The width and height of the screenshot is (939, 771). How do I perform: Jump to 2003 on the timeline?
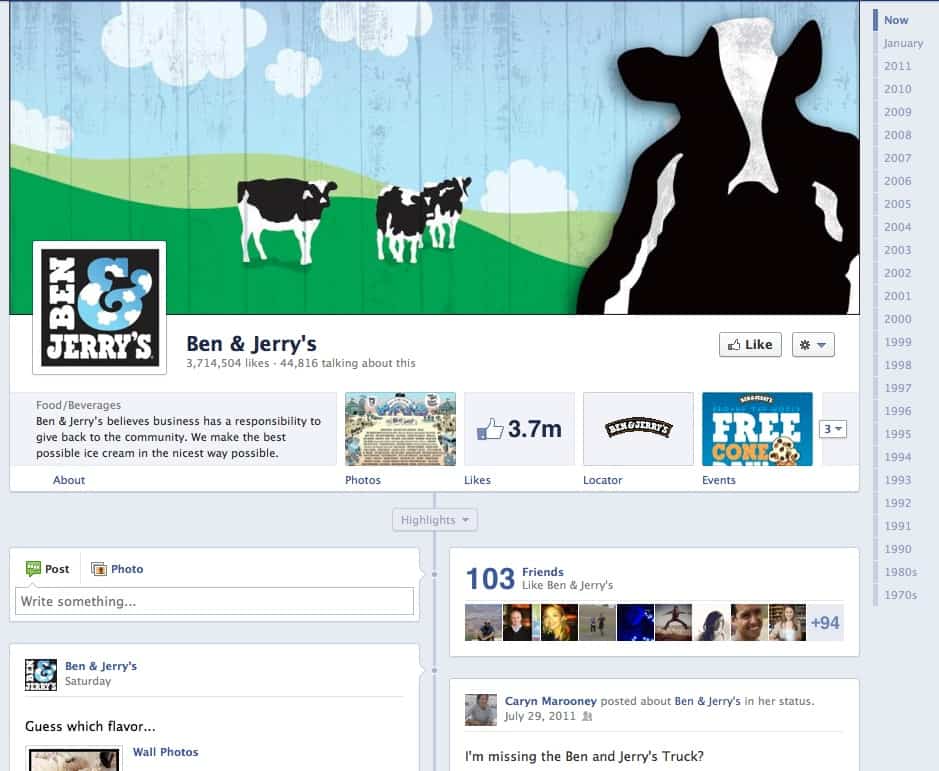(x=898, y=250)
